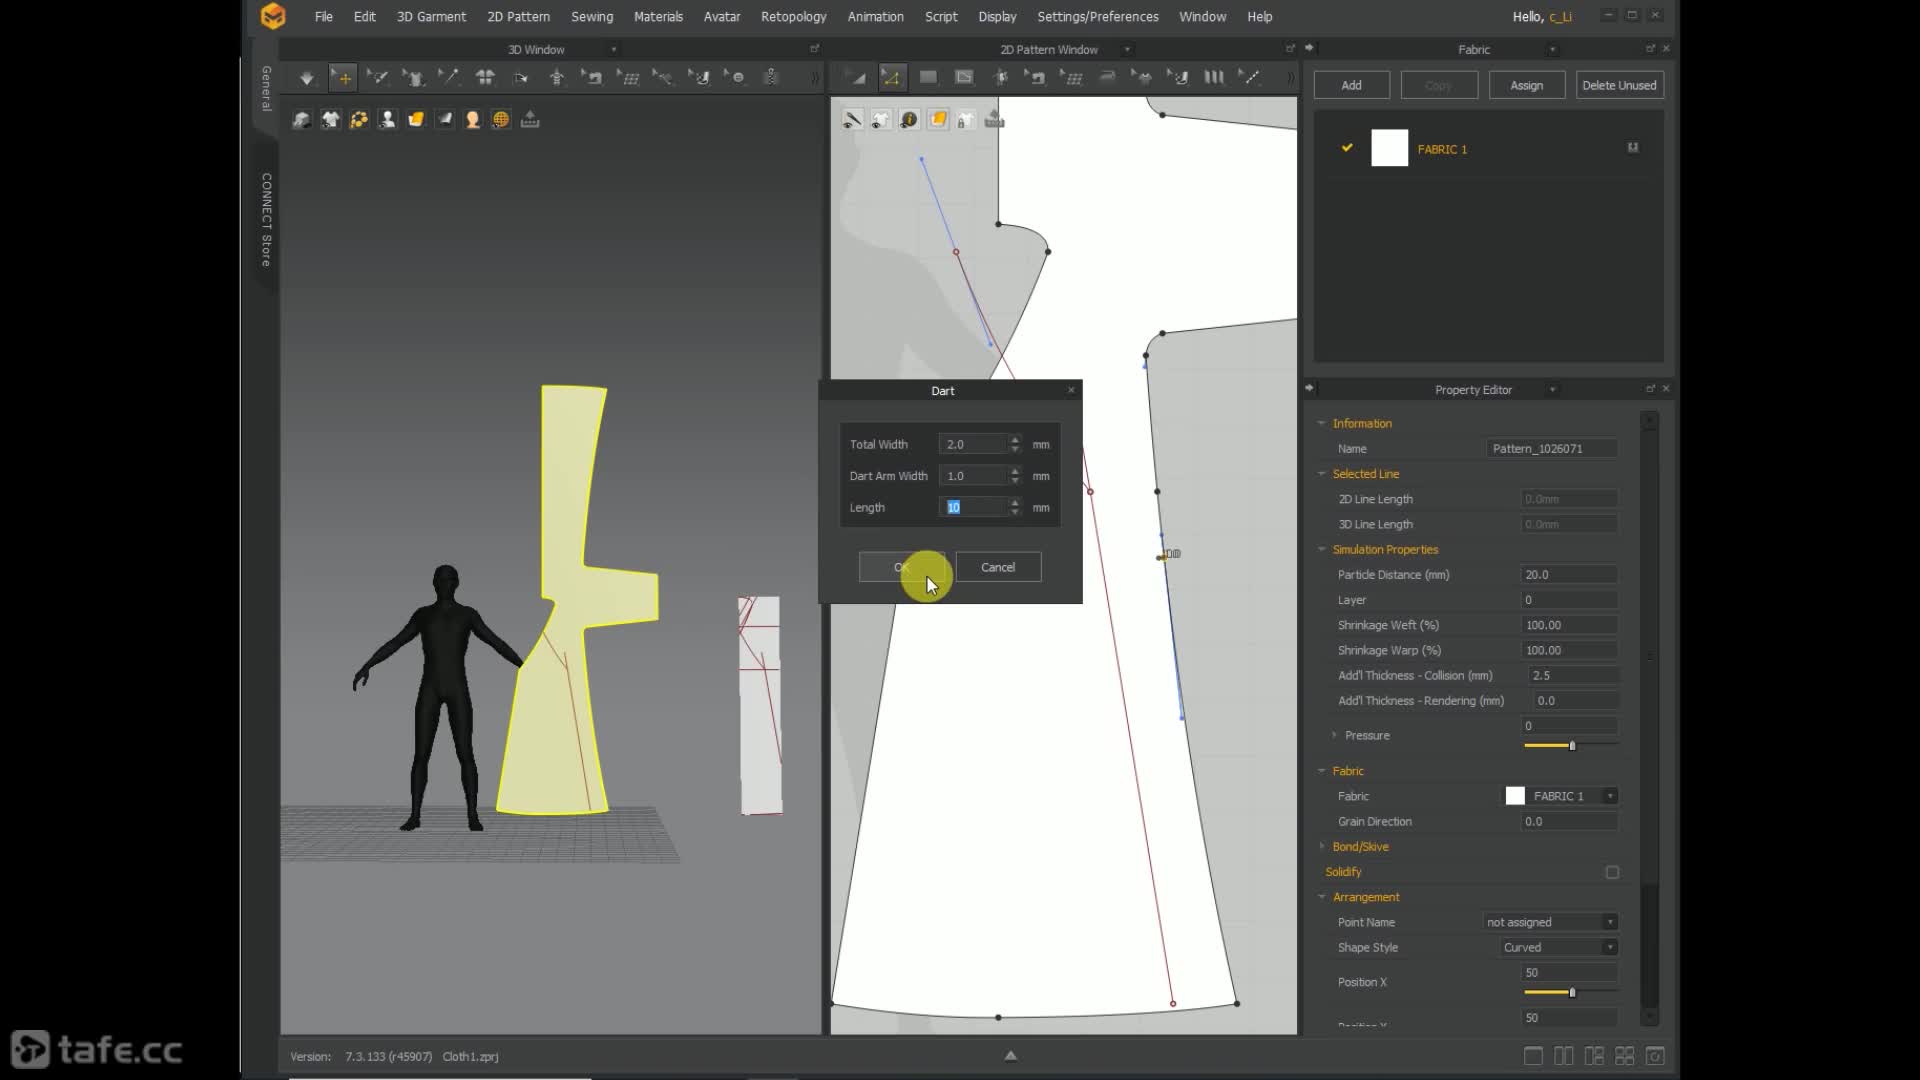Select the pleats fold tool in 2D toolbar
This screenshot has width=1920, height=1080.
click(x=1213, y=78)
